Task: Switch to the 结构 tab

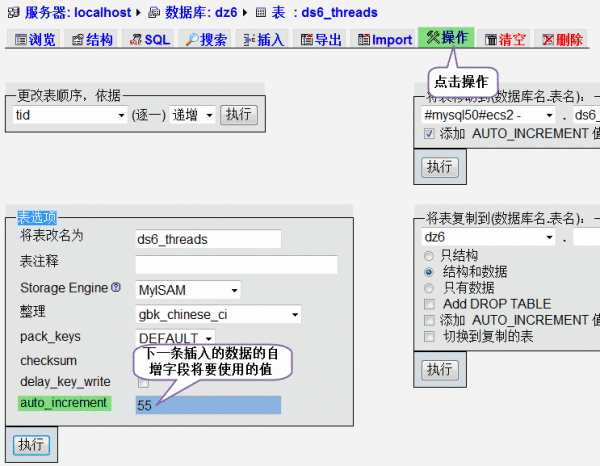Action: tap(91, 39)
